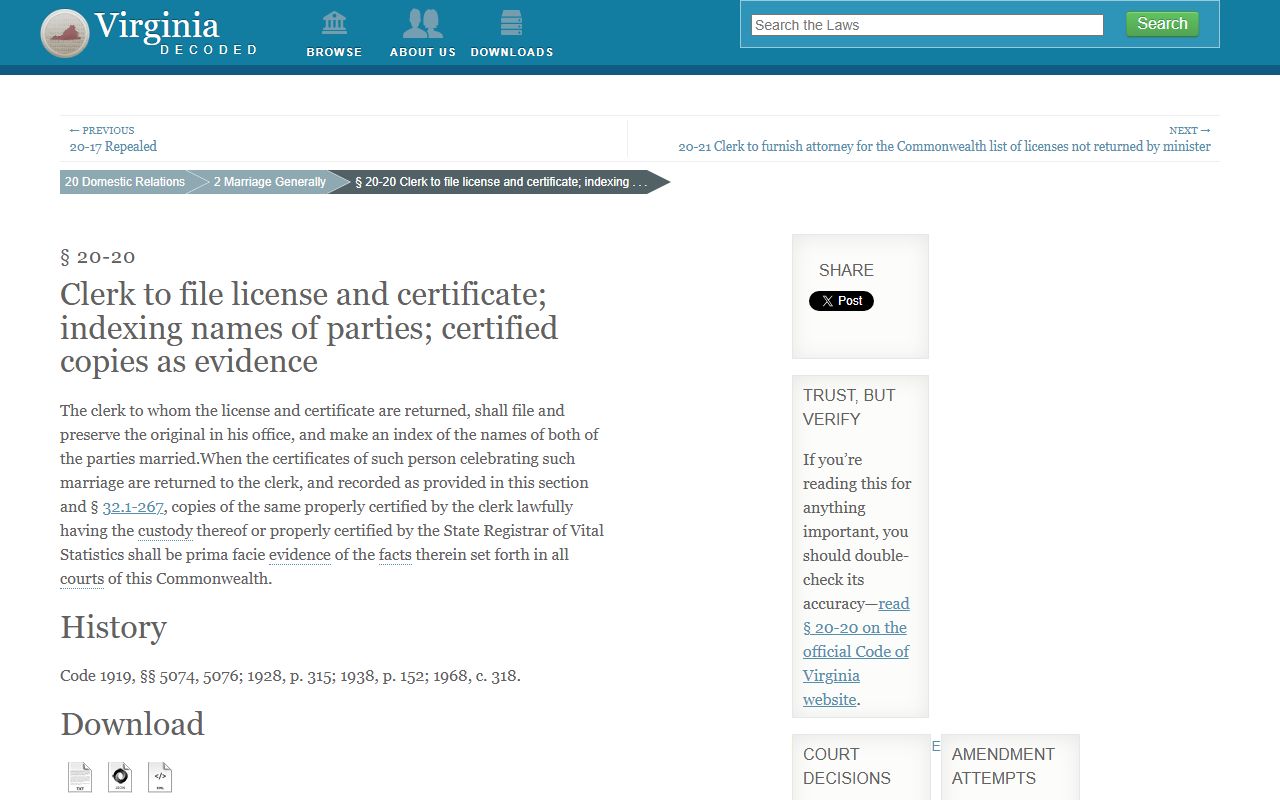
Task: Click the History heading
Action: point(113,627)
